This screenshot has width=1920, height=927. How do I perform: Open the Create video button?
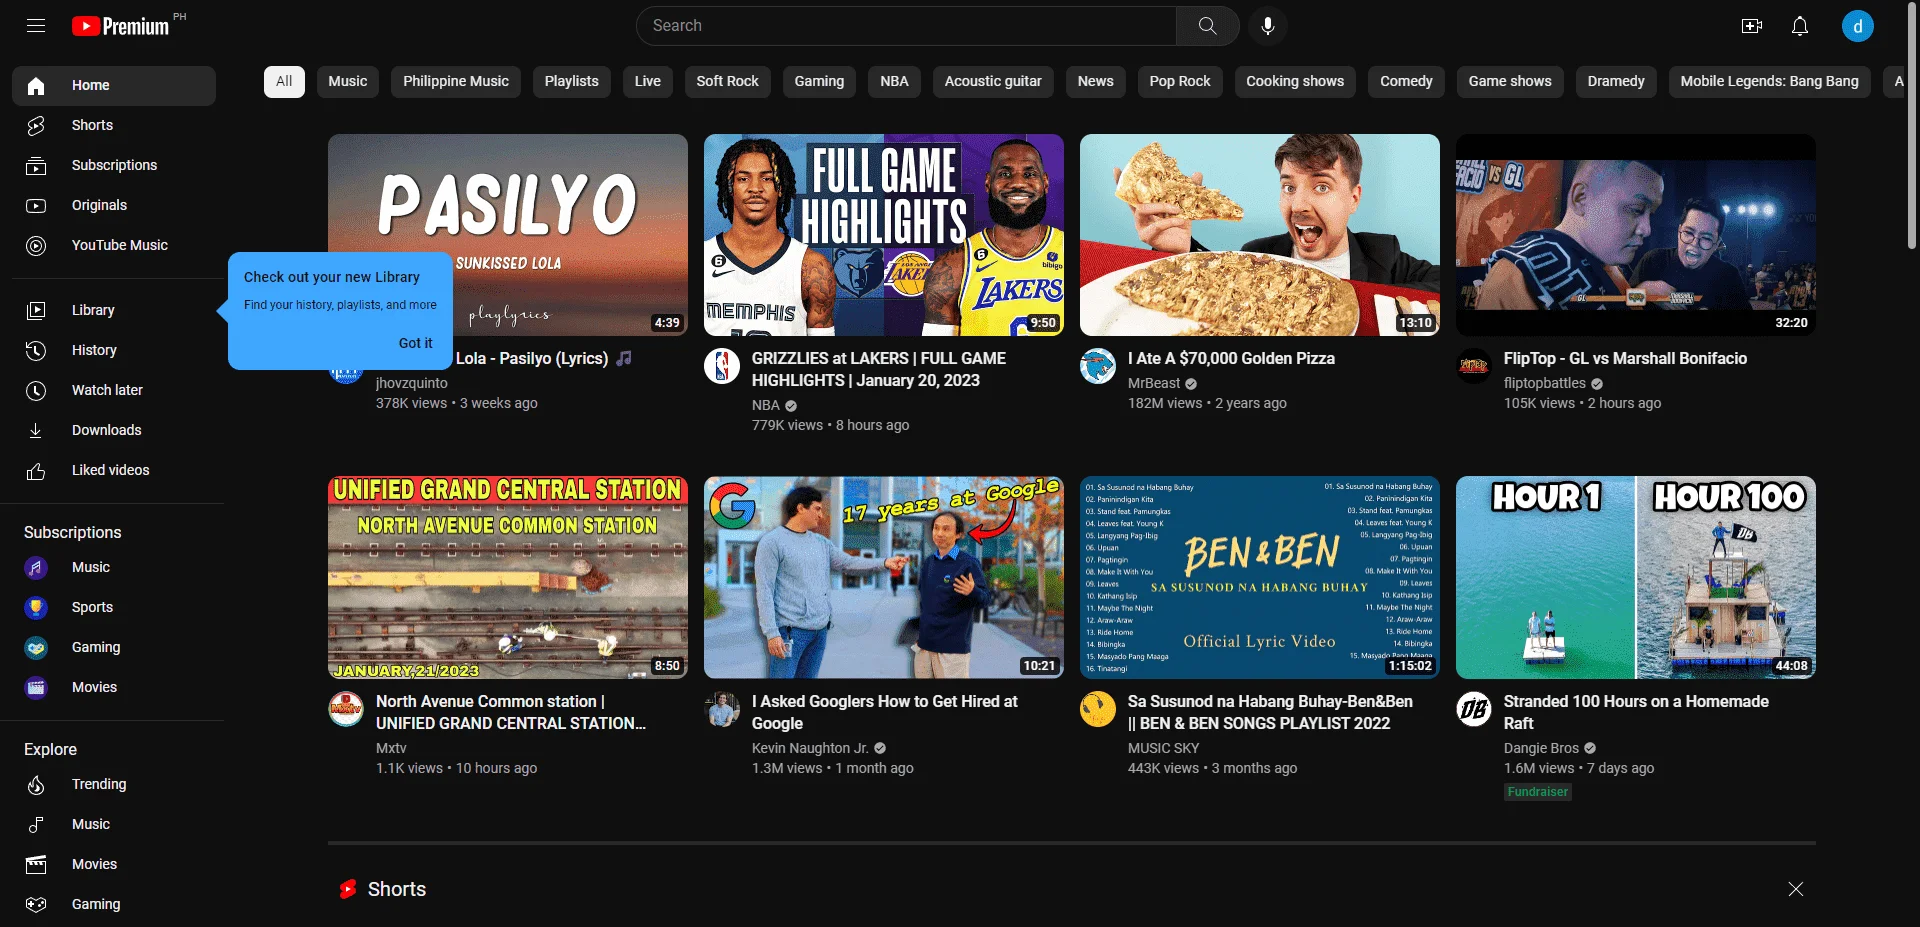(x=1752, y=26)
